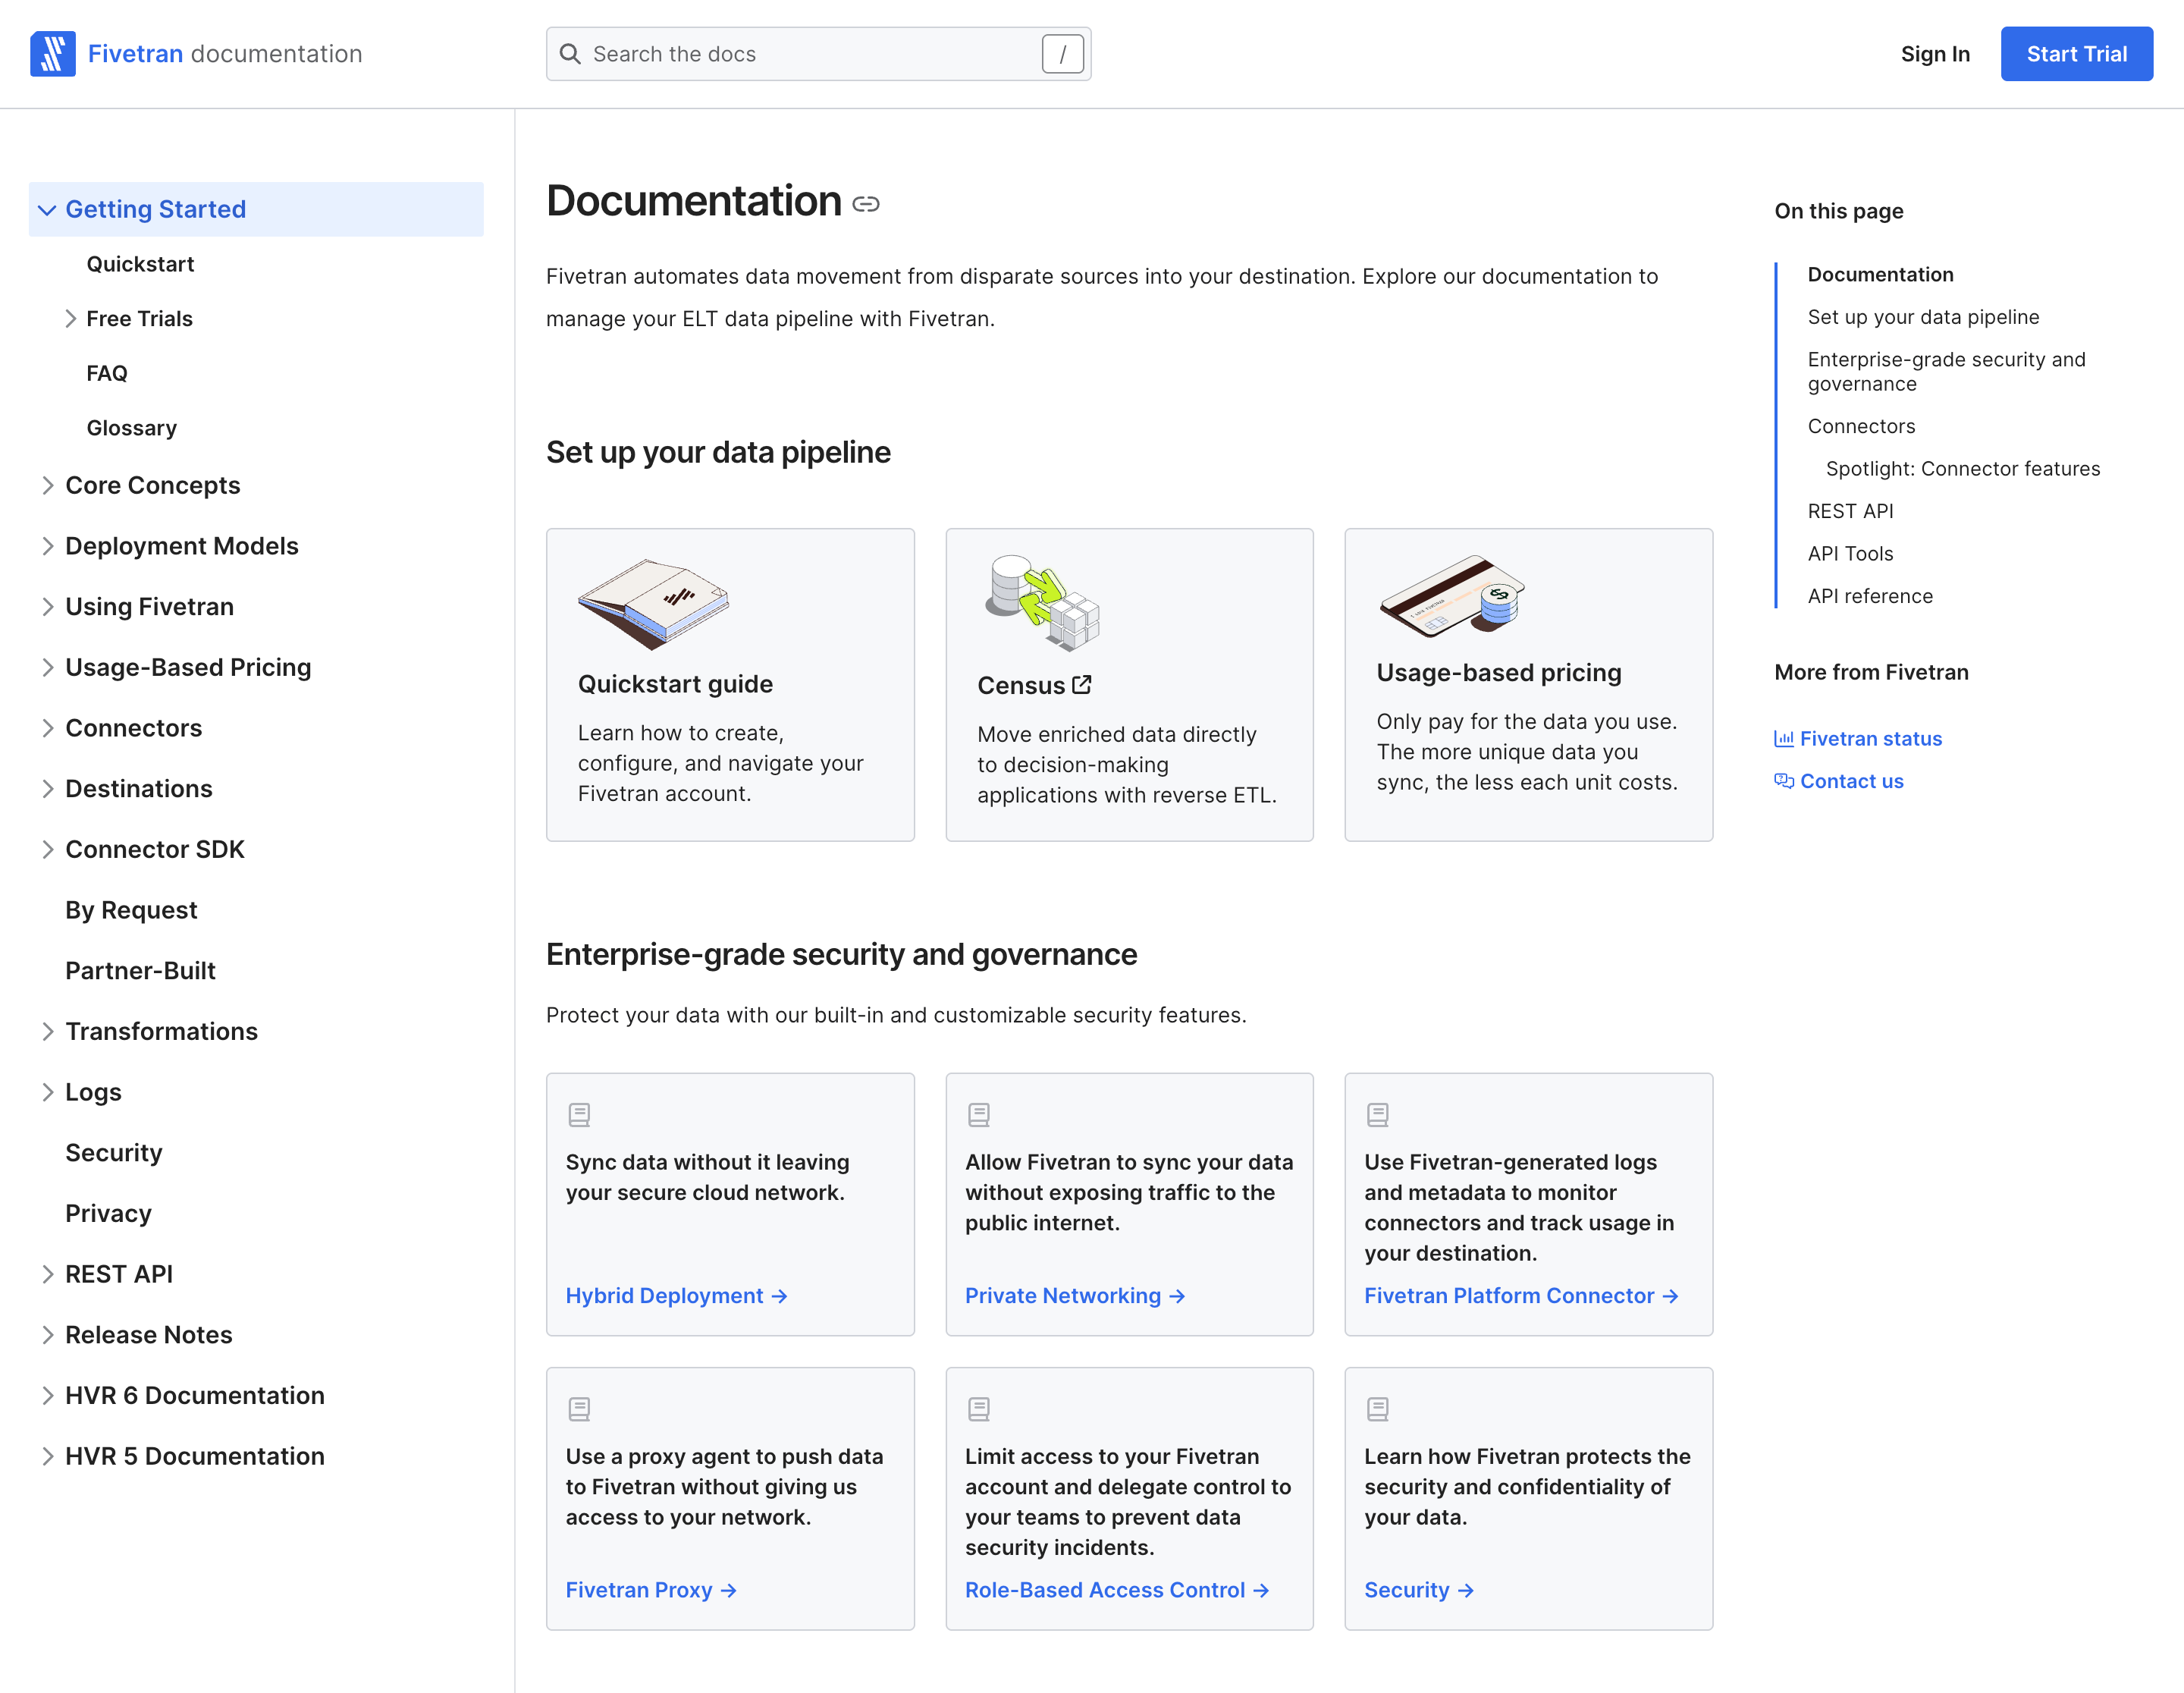Open By Request in the sidebar
The height and width of the screenshot is (1693, 2184).
(131, 911)
